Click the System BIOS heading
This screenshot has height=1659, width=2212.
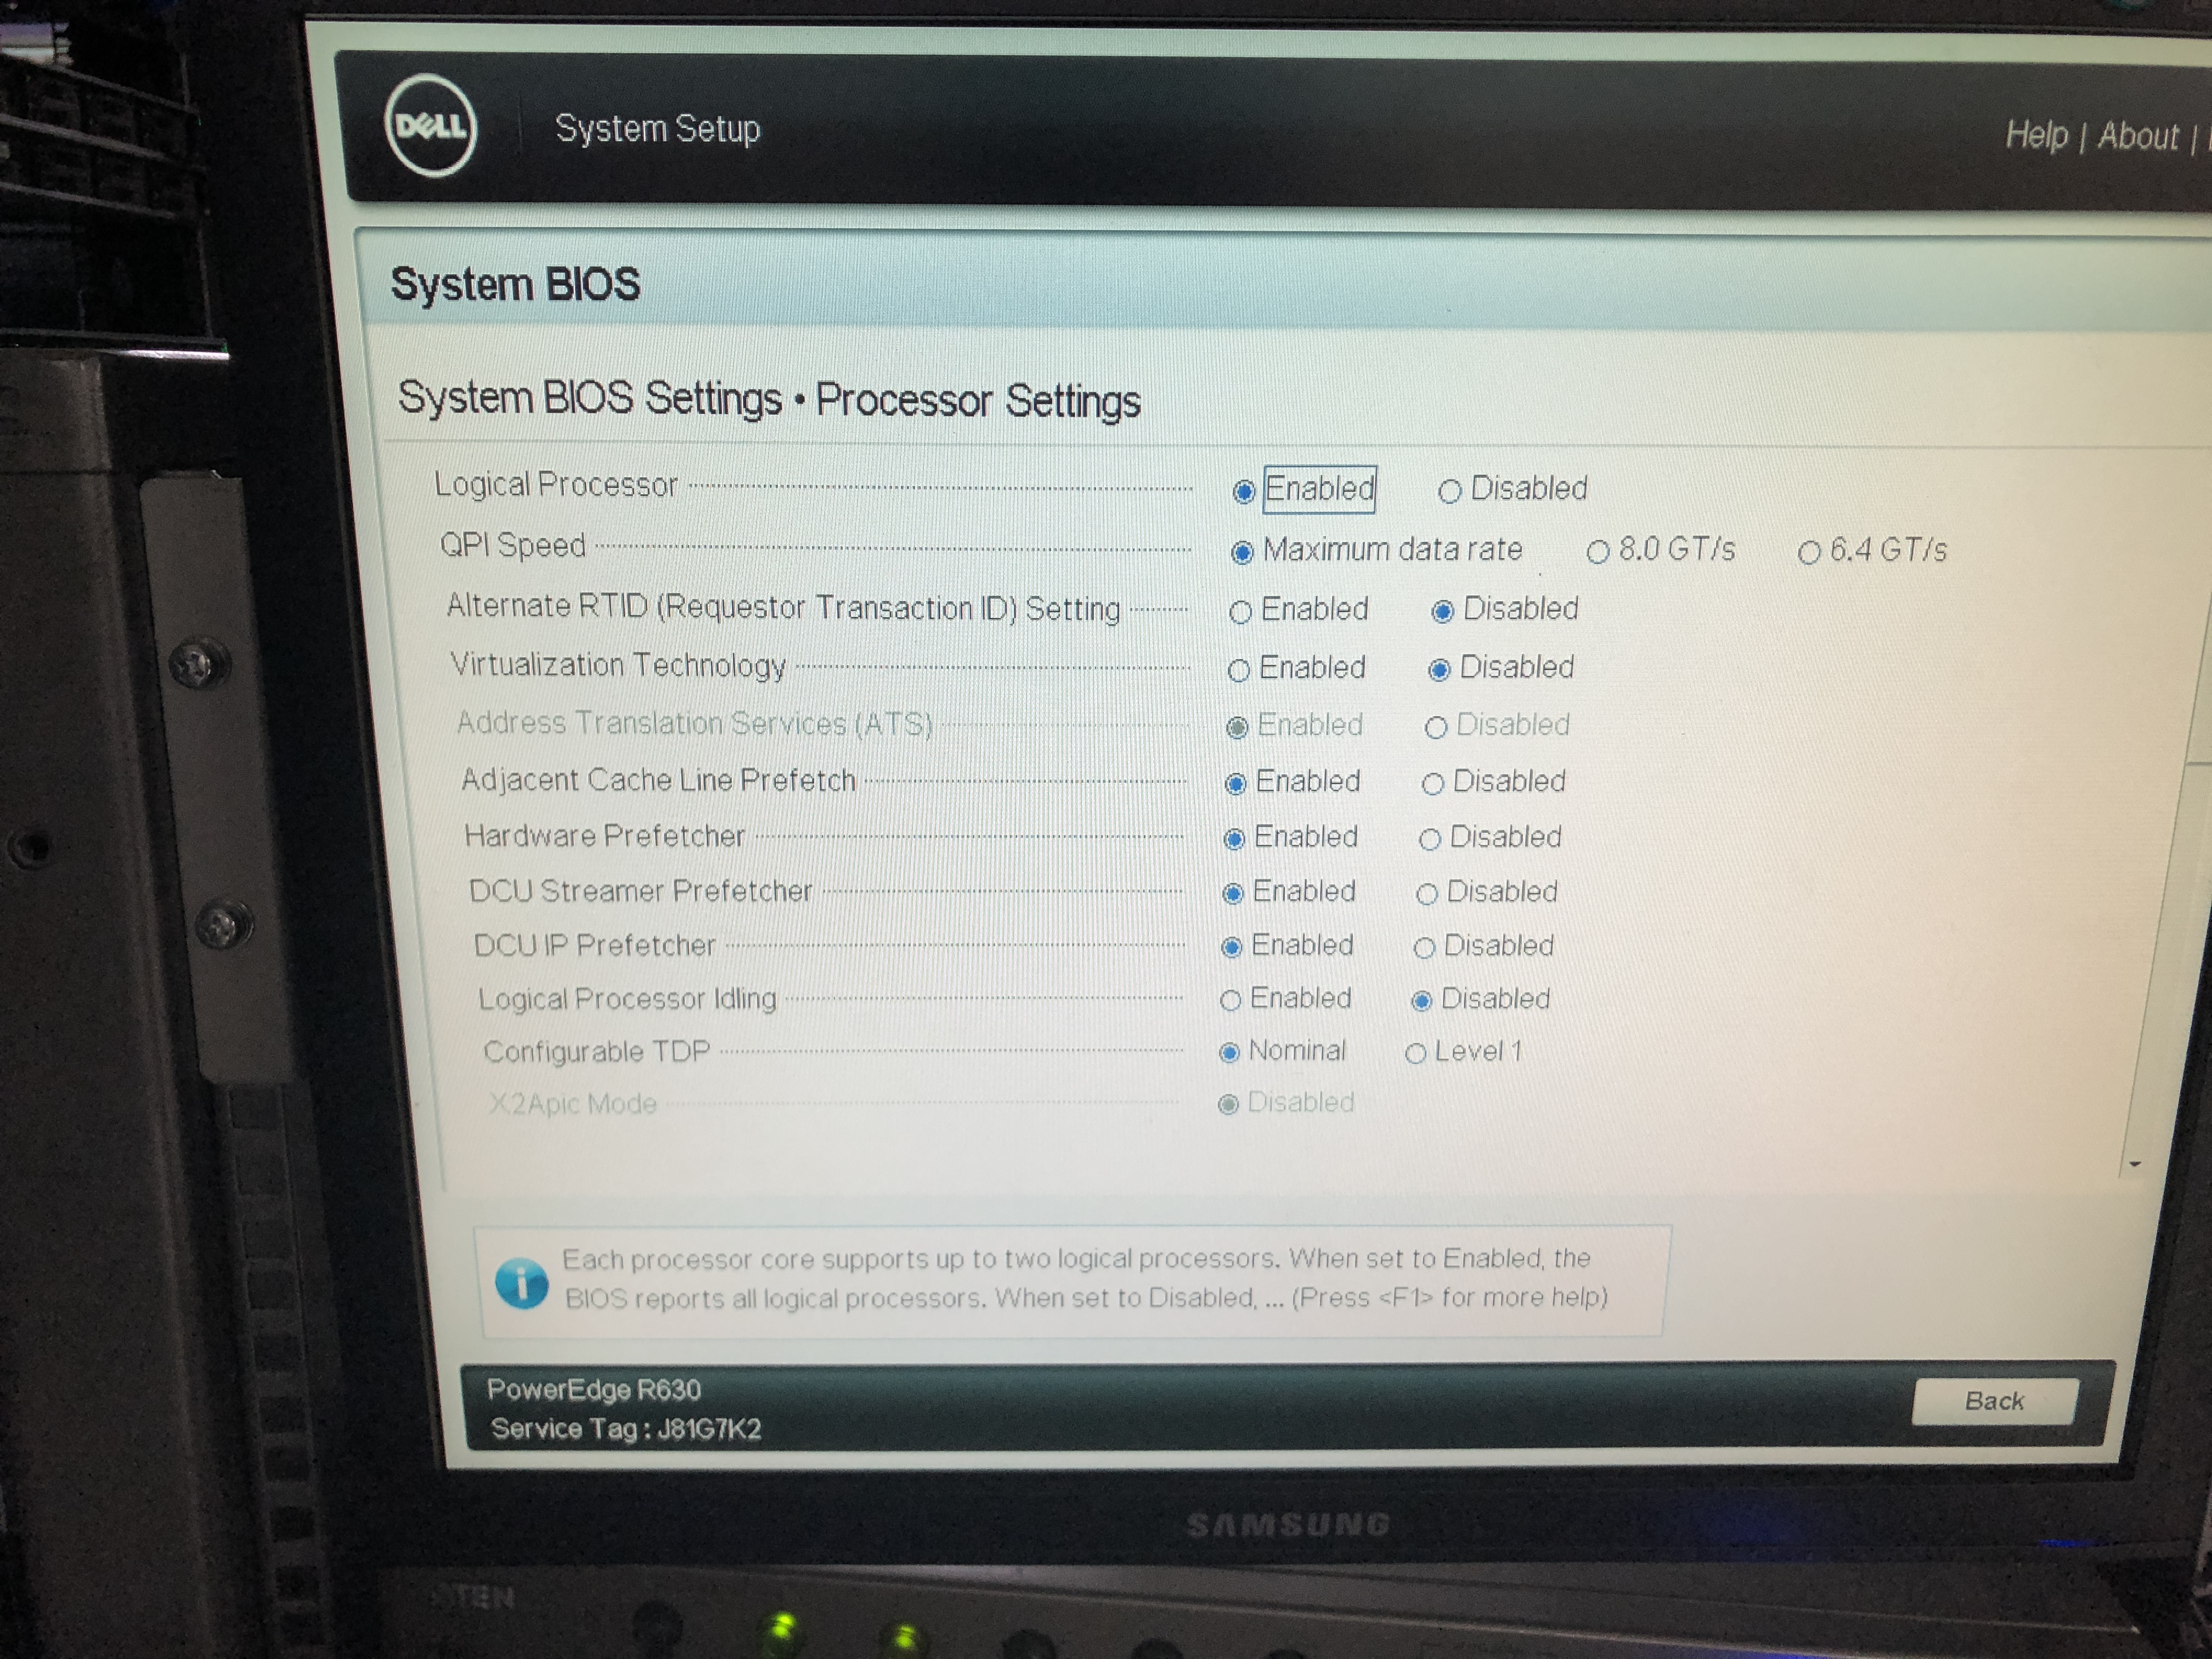(x=515, y=284)
